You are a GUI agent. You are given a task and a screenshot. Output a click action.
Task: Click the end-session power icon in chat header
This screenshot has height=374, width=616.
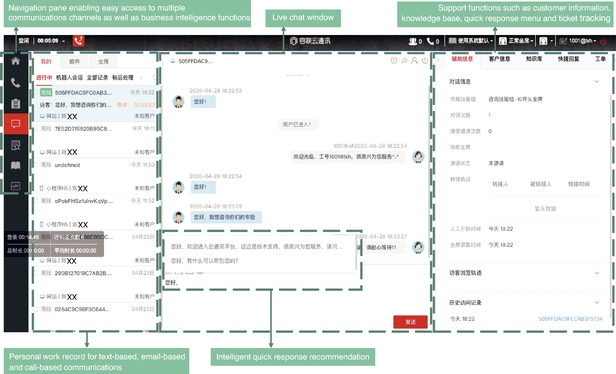pyautogui.click(x=425, y=60)
